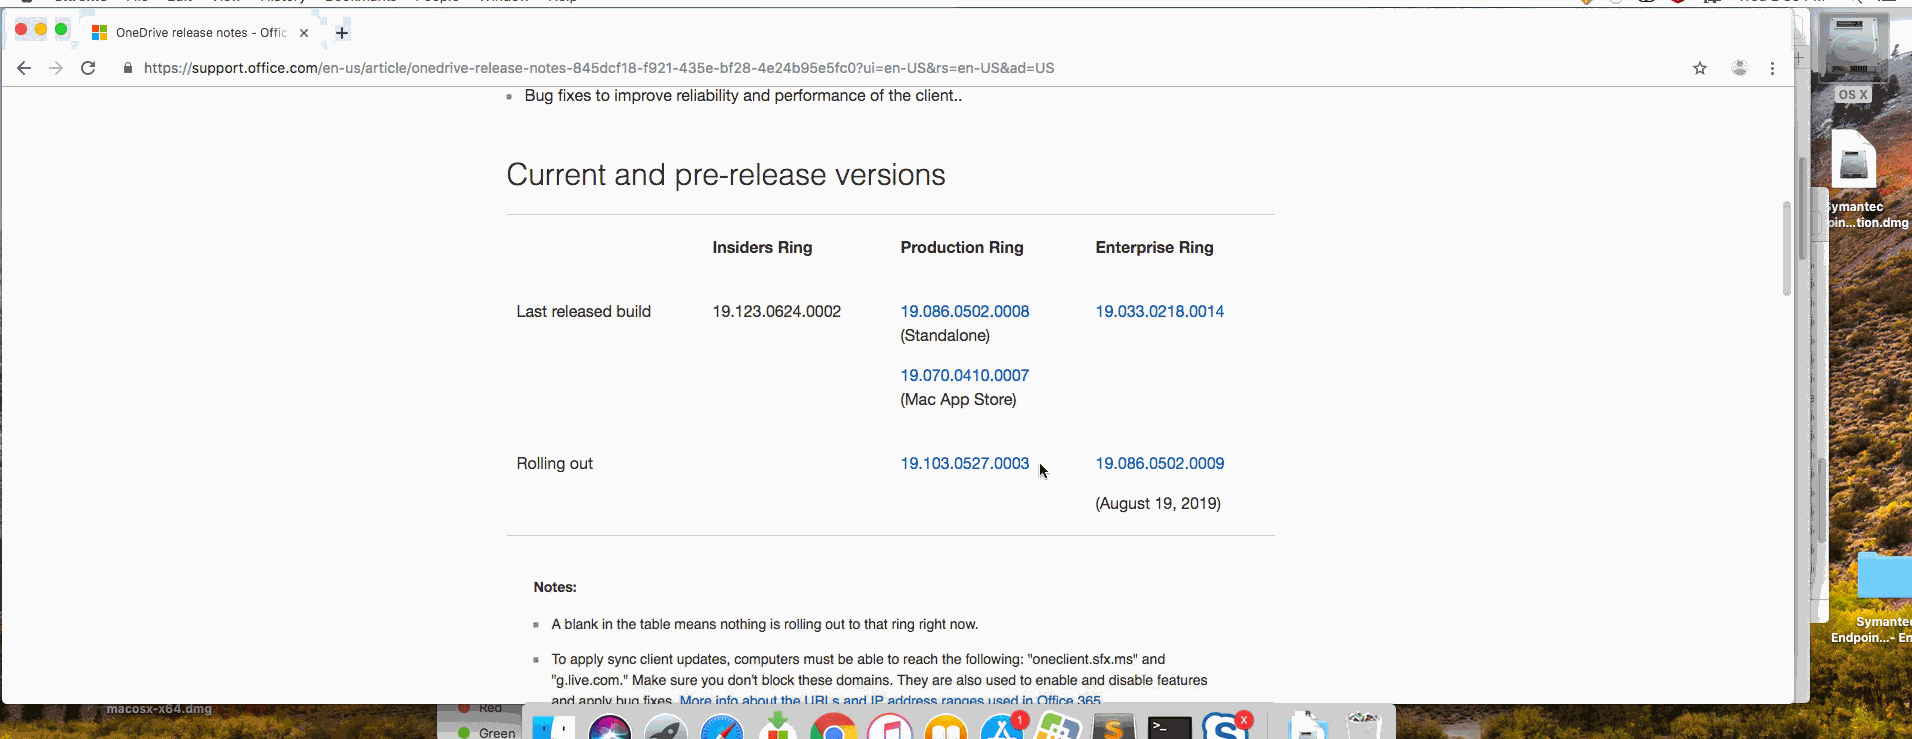
Task: Open the Chrome profile avatar menu
Action: tap(1740, 68)
